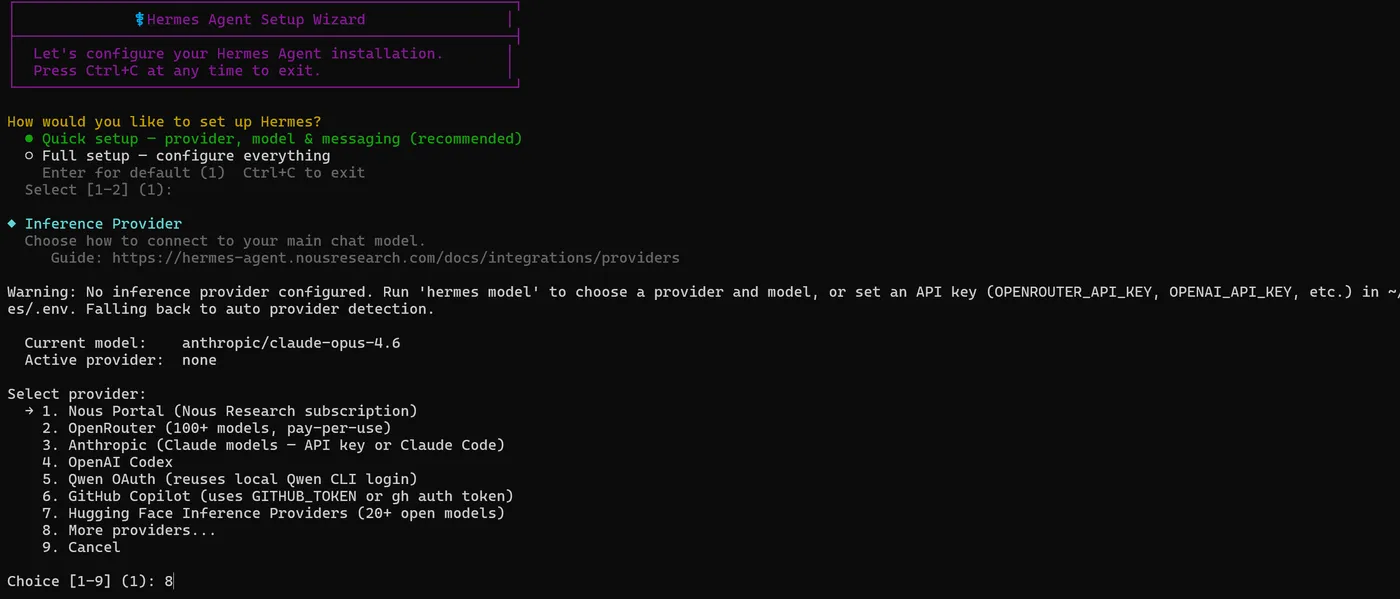Select Qwen OAuth provider entry
Image resolution: width=1400 pixels, height=599 pixels.
tap(229, 479)
